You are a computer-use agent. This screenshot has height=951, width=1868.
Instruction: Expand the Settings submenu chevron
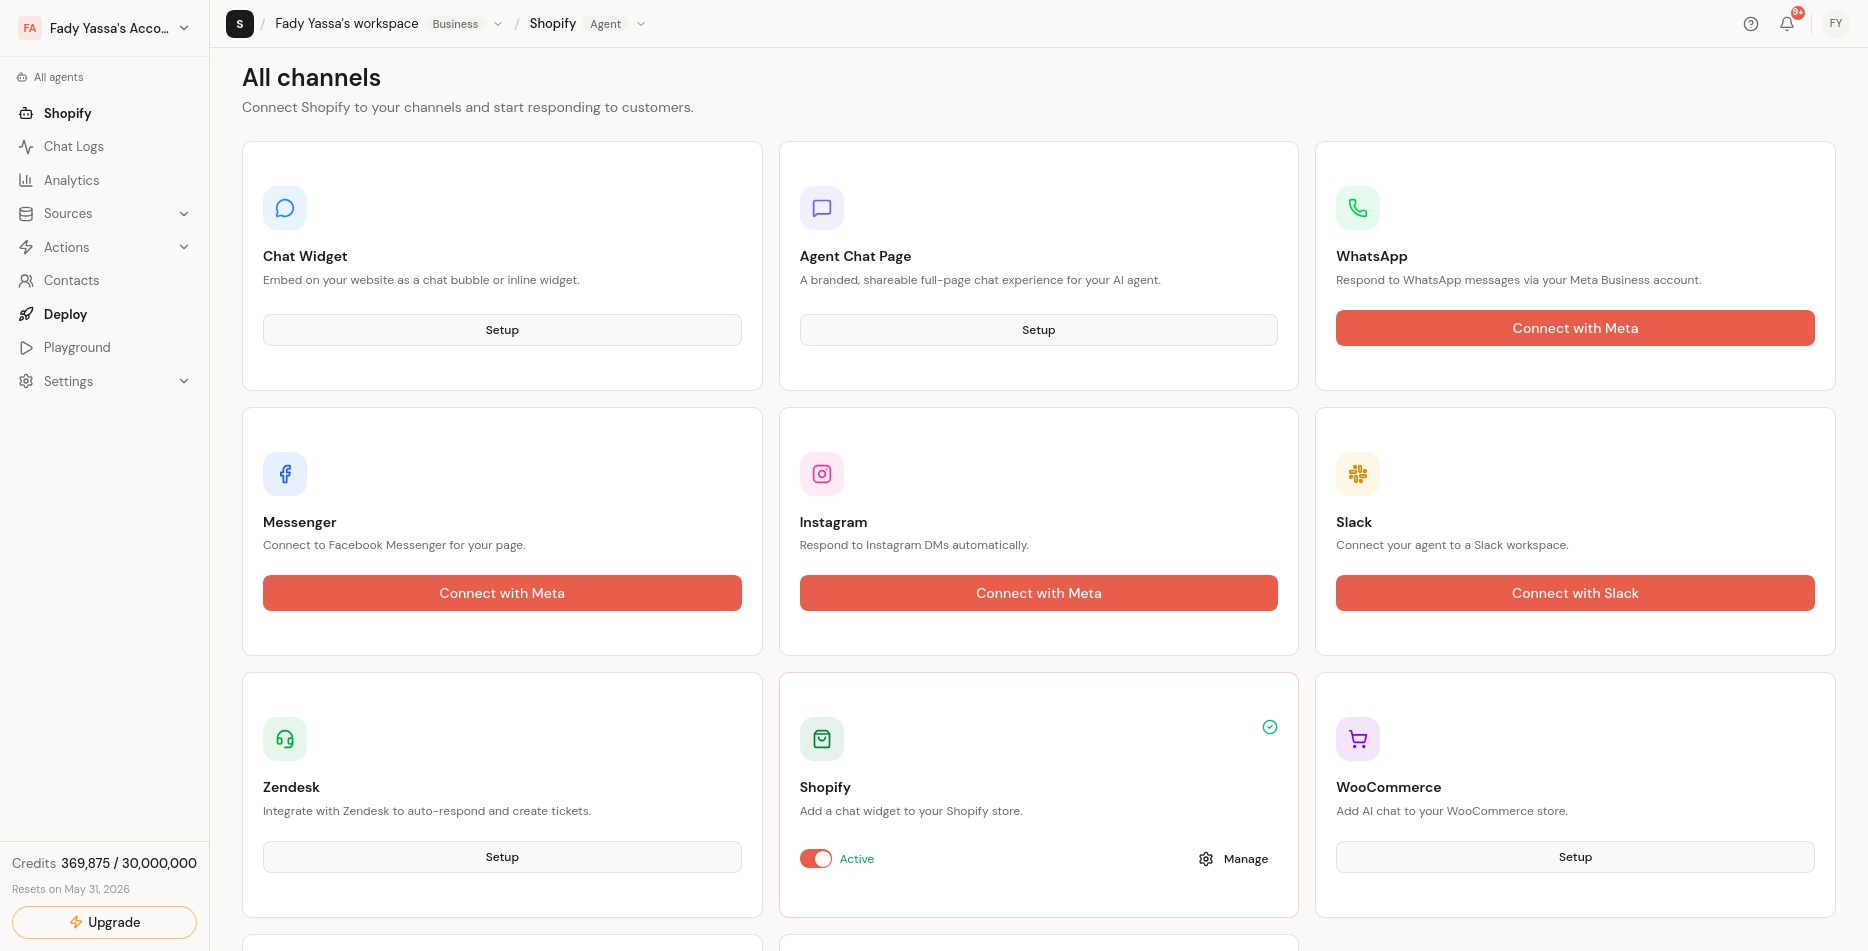tap(184, 381)
